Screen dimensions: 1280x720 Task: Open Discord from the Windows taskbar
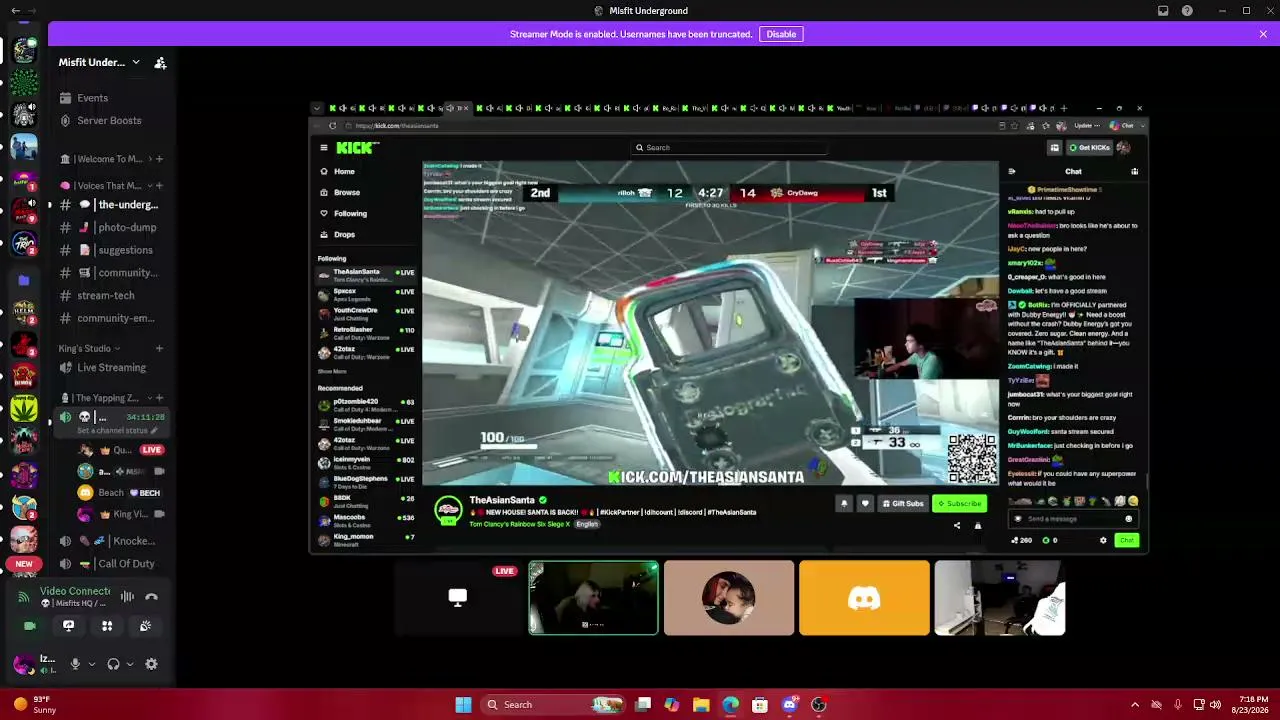[790, 705]
